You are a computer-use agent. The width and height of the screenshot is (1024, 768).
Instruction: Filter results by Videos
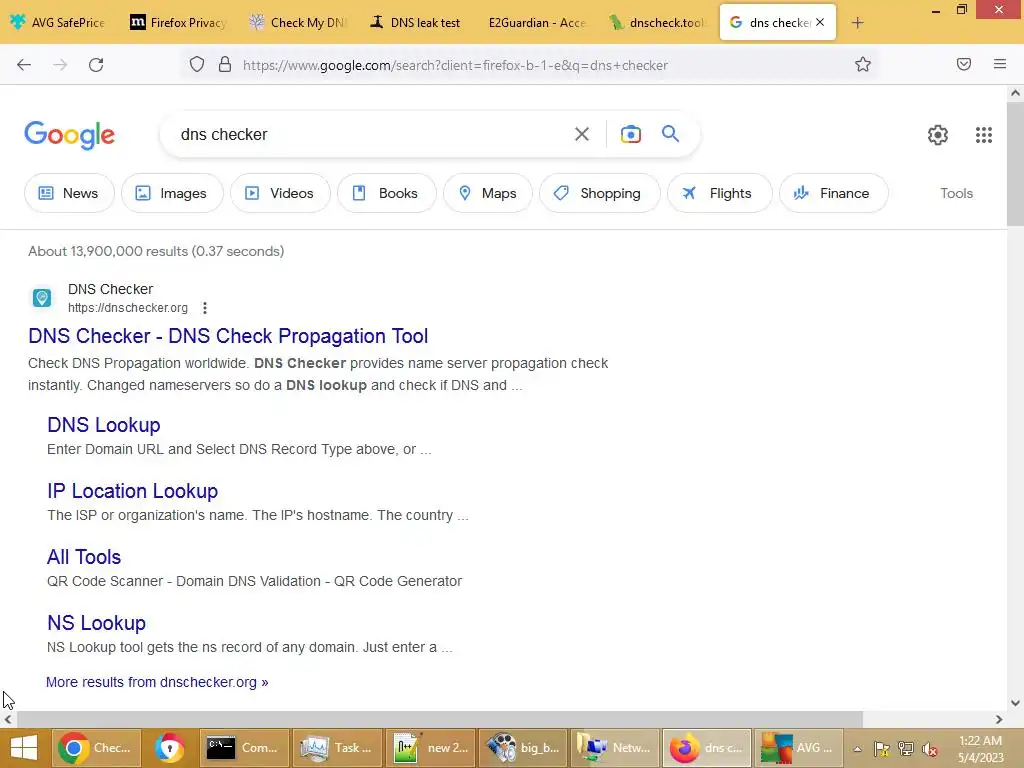280,193
